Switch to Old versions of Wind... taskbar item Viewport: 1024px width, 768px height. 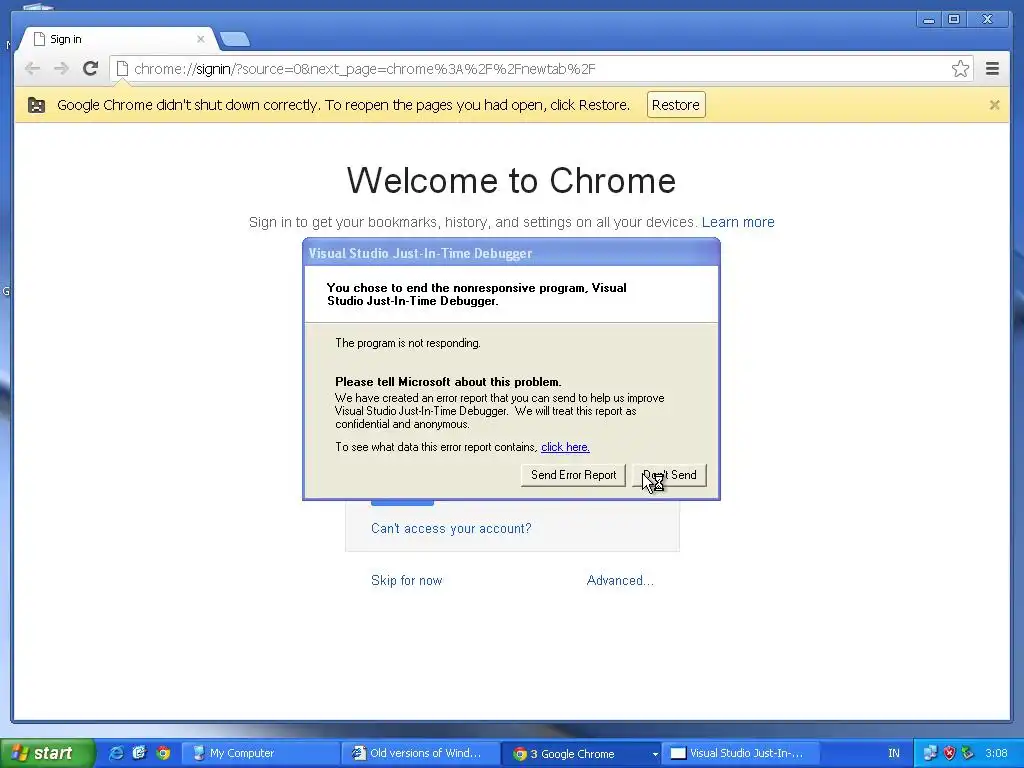pyautogui.click(x=420, y=754)
